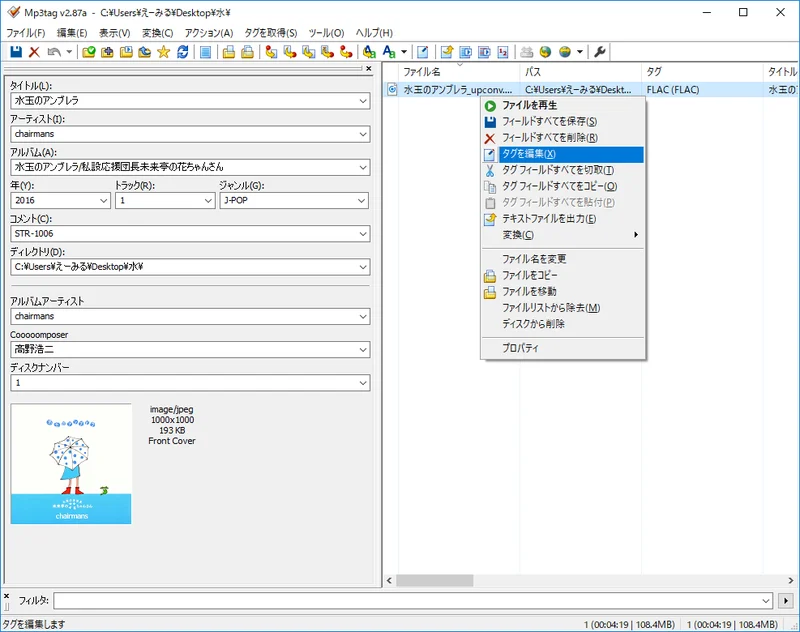Expand the フィルタ dropdown at bottom
The image size is (800, 632).
point(766,600)
